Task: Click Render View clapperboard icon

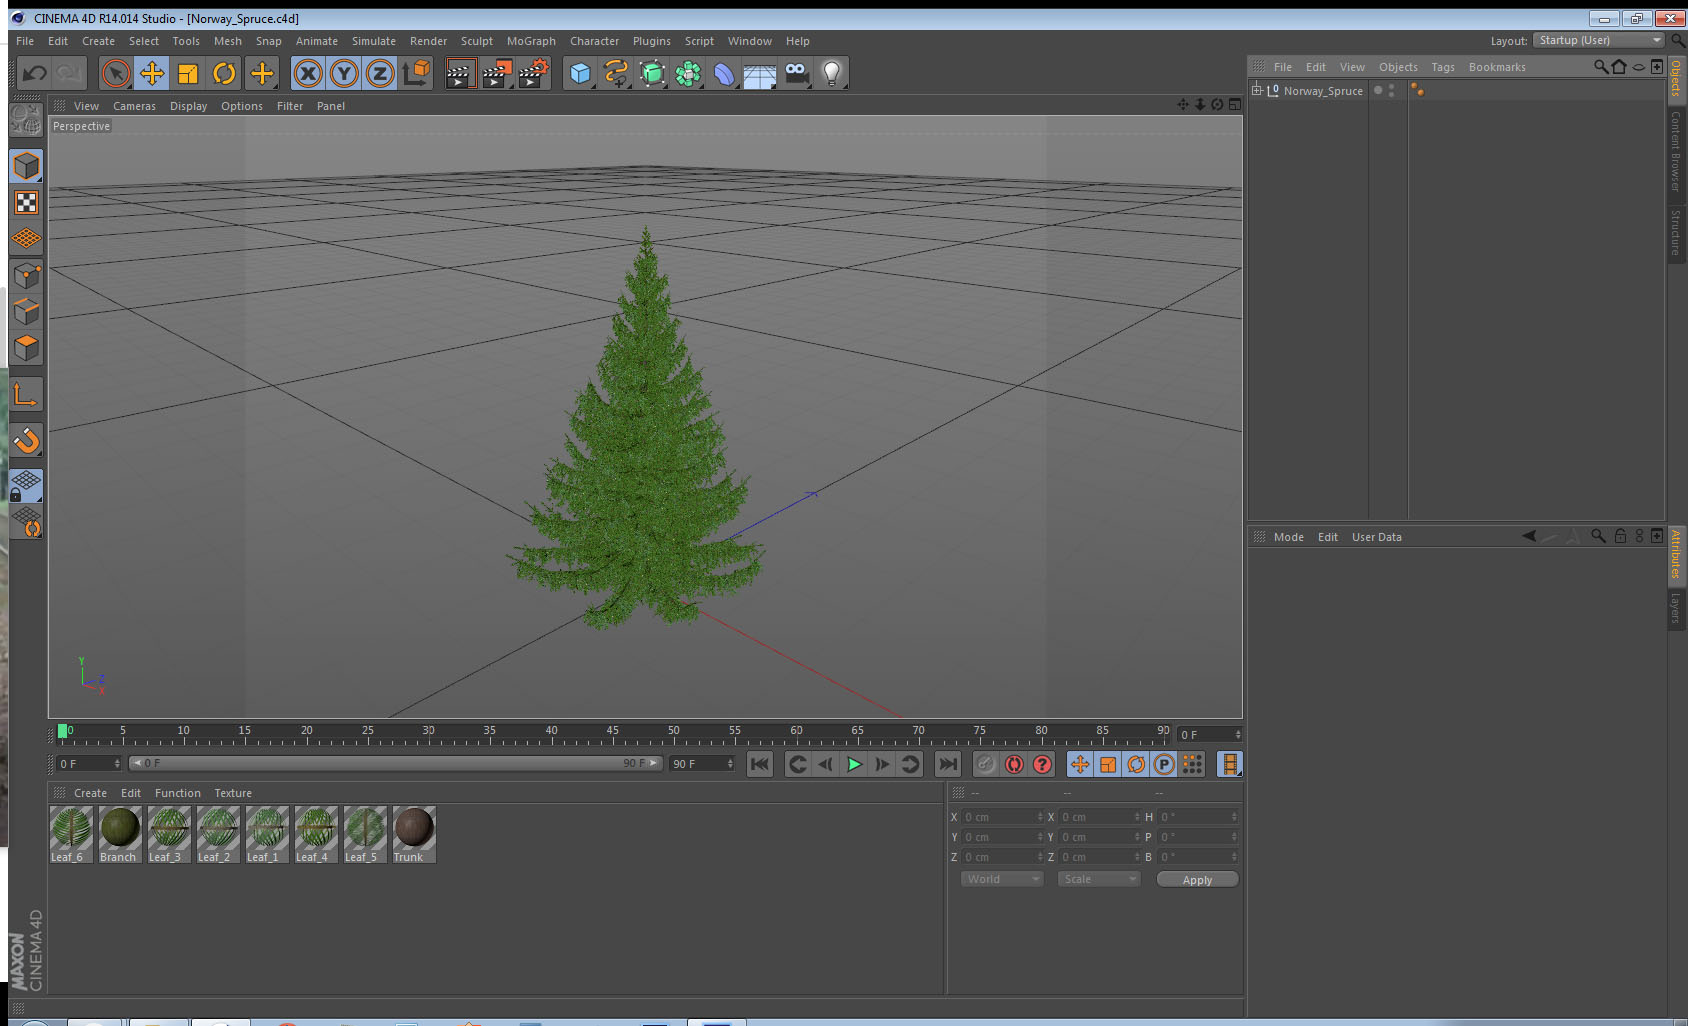Action: click(459, 73)
